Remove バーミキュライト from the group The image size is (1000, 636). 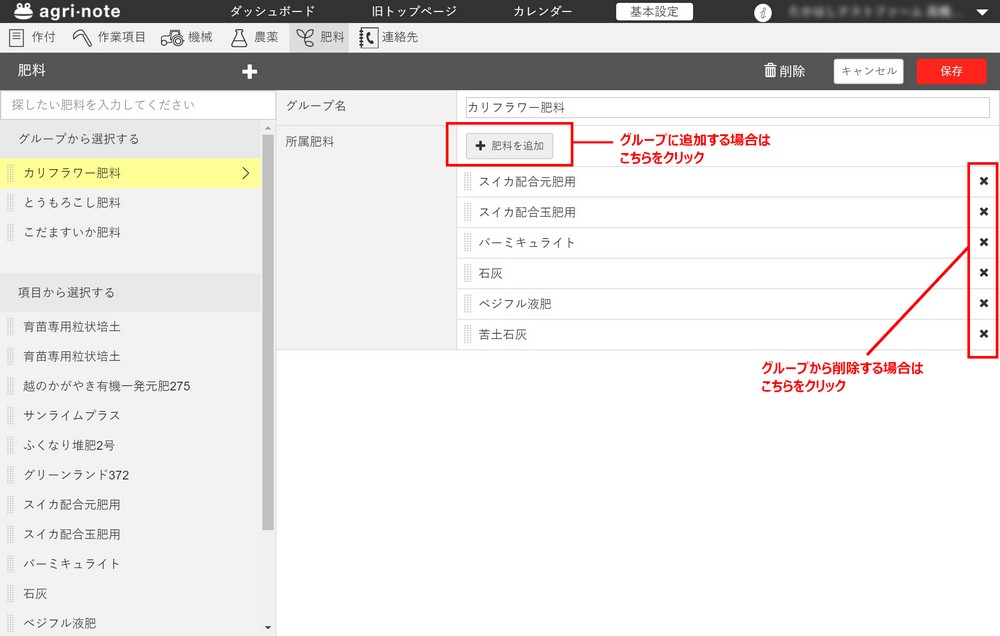coord(983,243)
